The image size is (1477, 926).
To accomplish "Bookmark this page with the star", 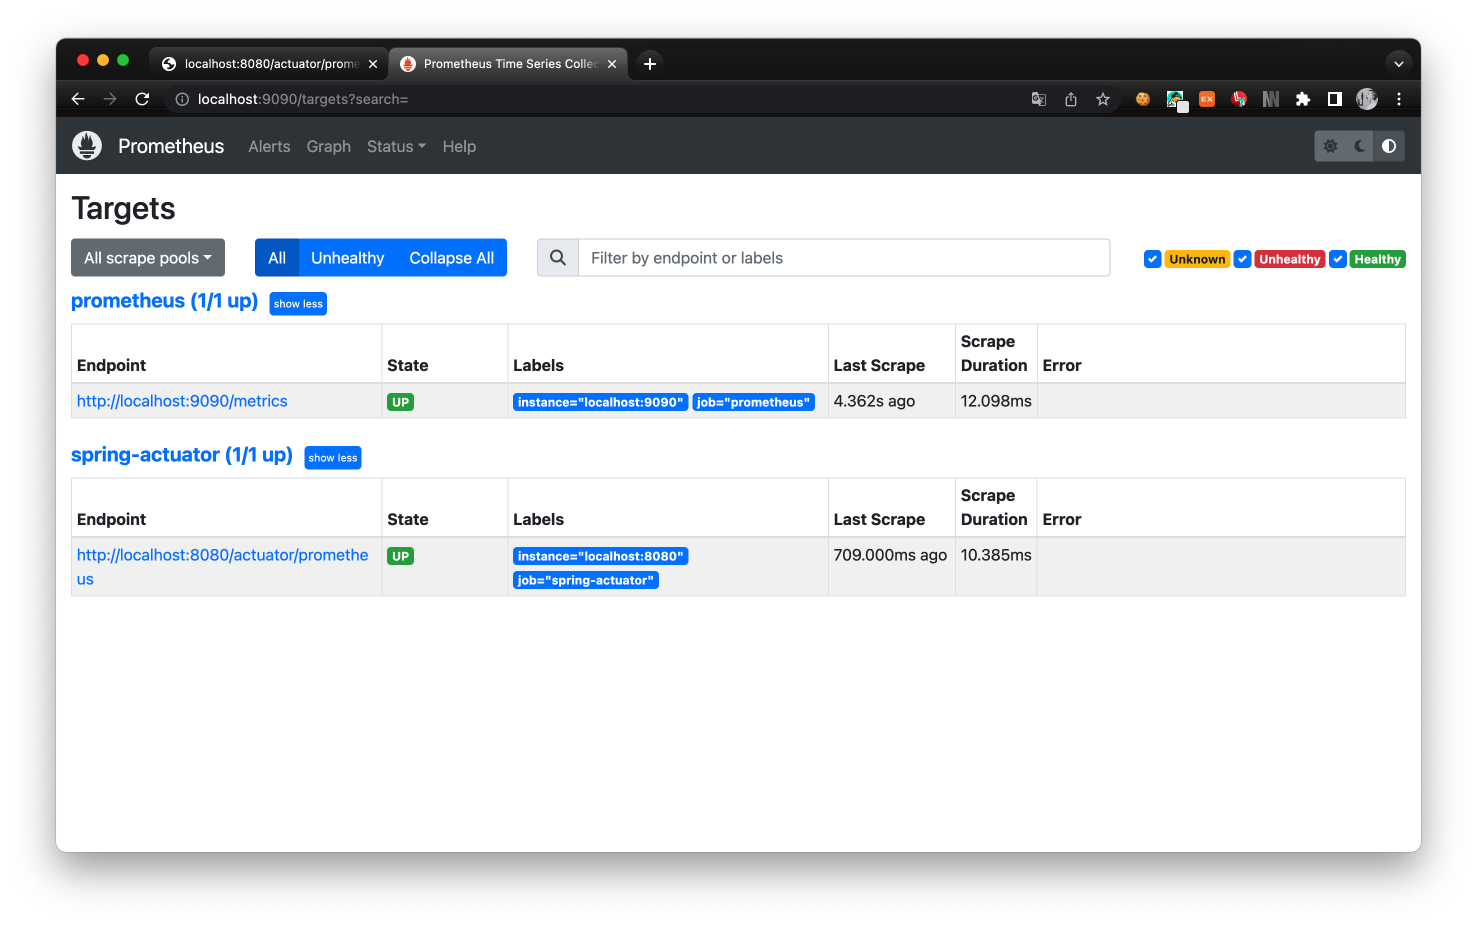I will 1103,99.
